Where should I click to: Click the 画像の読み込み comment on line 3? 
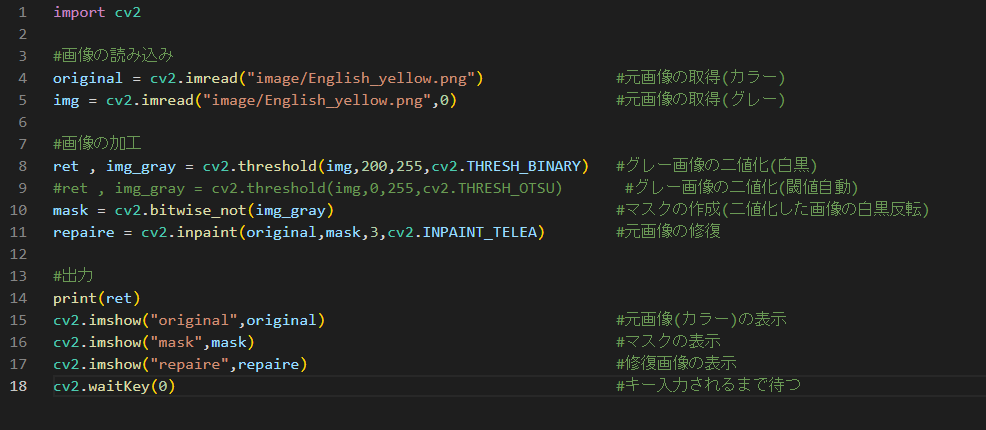click(x=113, y=56)
